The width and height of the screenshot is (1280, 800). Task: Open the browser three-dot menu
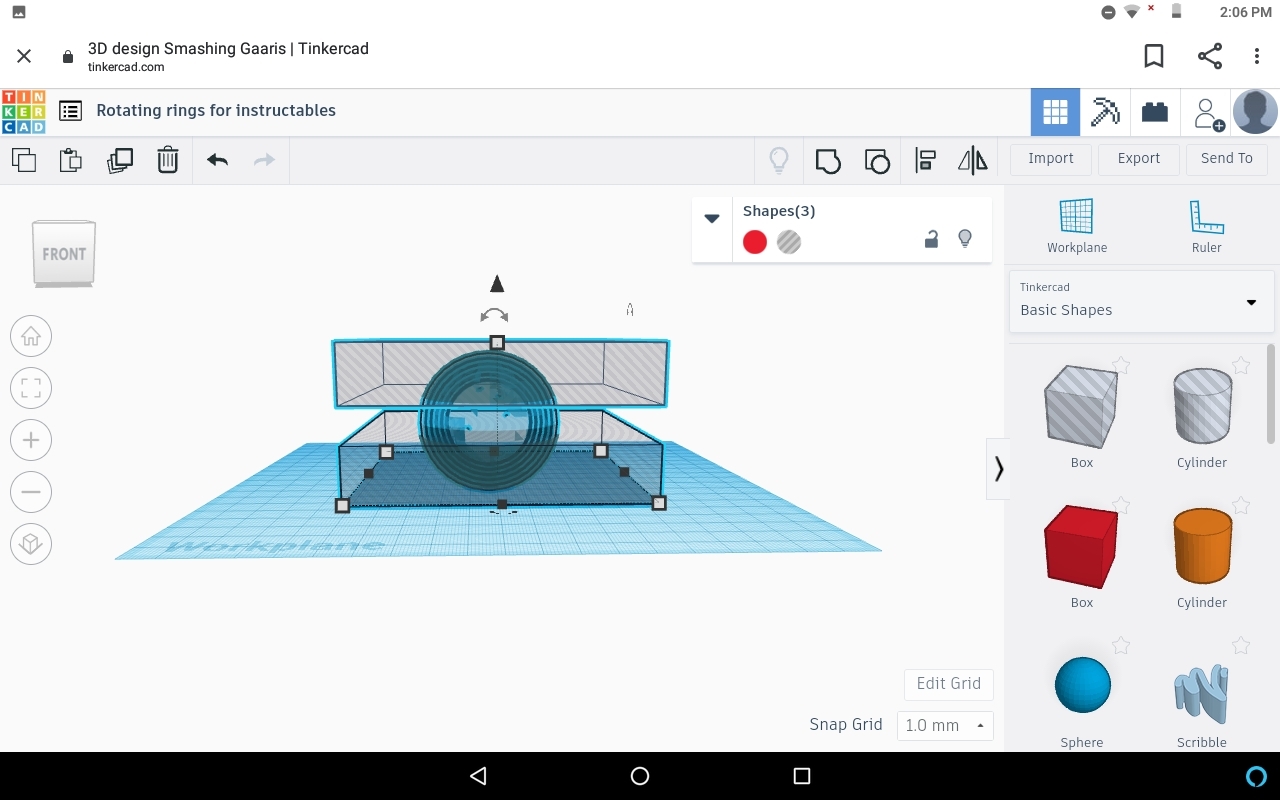[1257, 57]
